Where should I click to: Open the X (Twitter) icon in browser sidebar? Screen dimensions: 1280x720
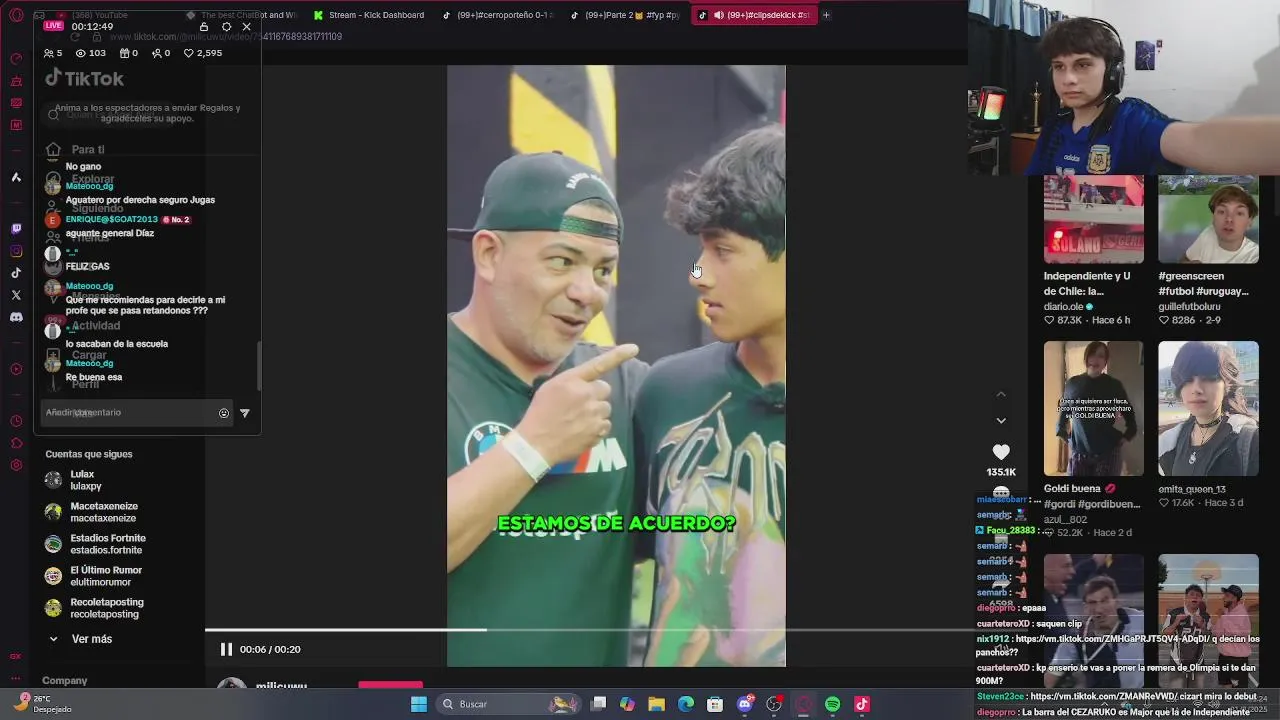click(16, 295)
